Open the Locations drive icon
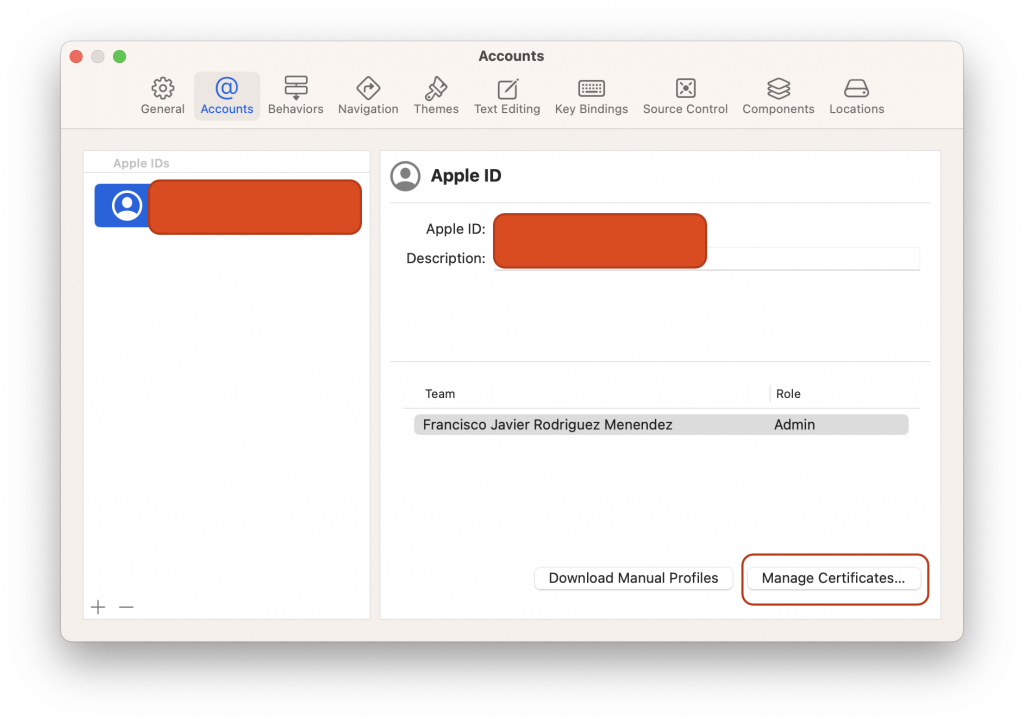The height and width of the screenshot is (722, 1024). 856,89
